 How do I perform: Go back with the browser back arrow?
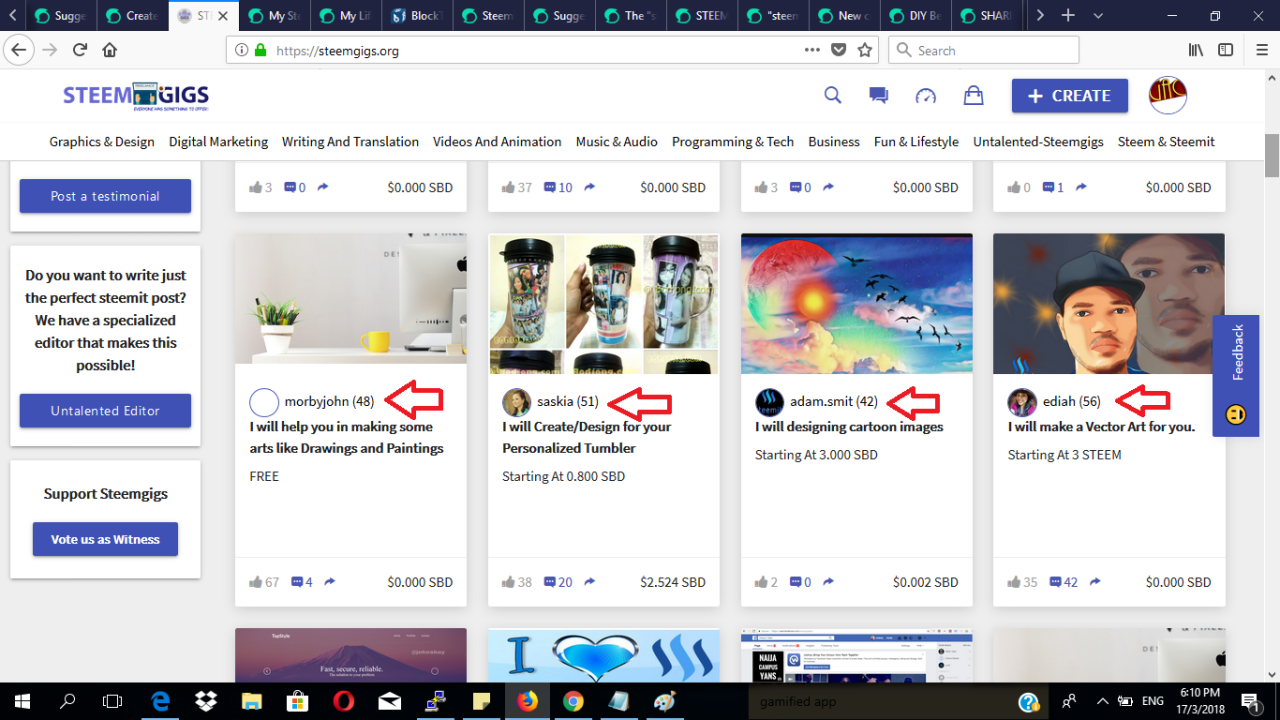pyautogui.click(x=20, y=50)
